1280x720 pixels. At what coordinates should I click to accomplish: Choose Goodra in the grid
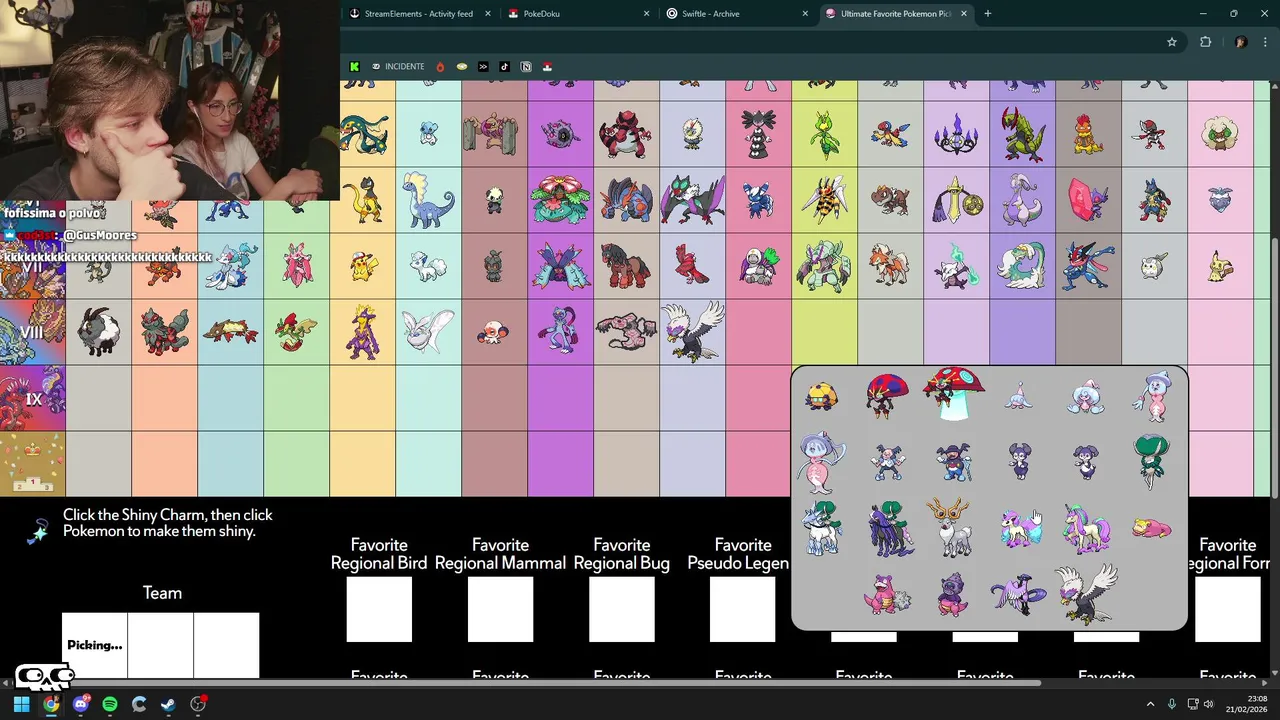1022,200
